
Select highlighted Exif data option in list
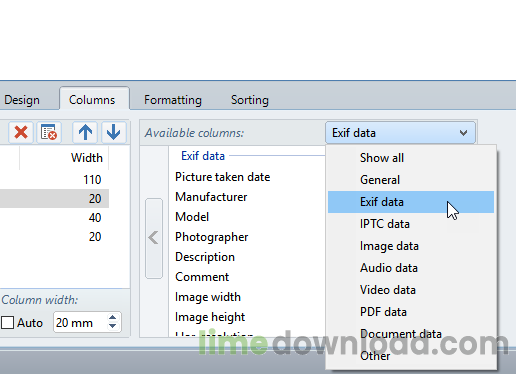coord(411,202)
